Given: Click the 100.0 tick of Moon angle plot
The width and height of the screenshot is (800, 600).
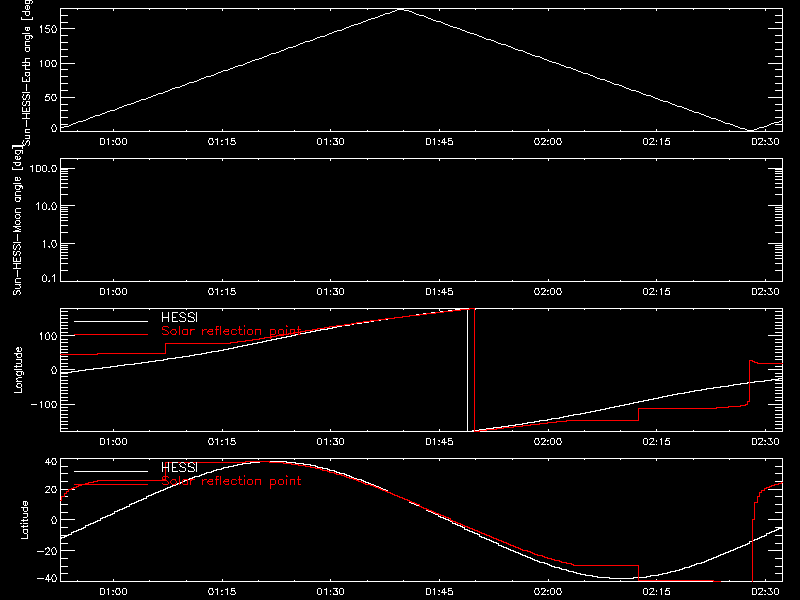Looking at the screenshot, I should (x=43, y=169).
